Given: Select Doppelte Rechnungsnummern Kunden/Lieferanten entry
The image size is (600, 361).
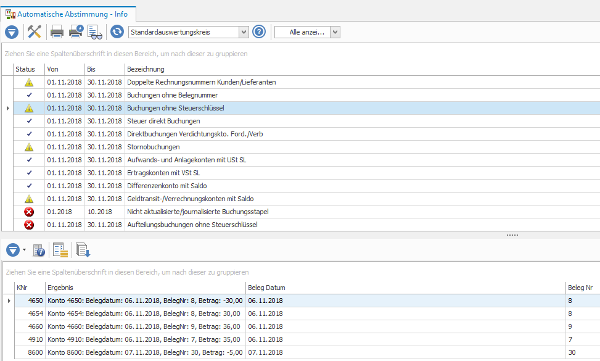Looking at the screenshot, I should coord(202,82).
